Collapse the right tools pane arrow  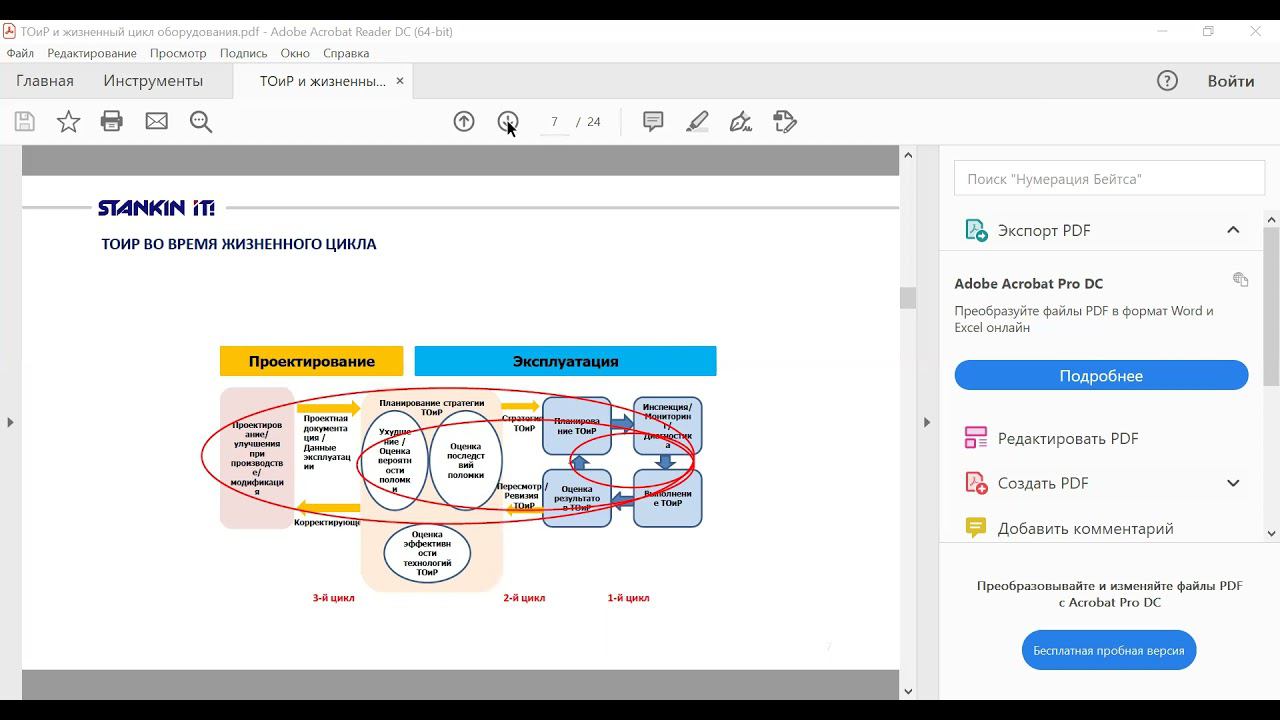pyautogui.click(x=926, y=422)
